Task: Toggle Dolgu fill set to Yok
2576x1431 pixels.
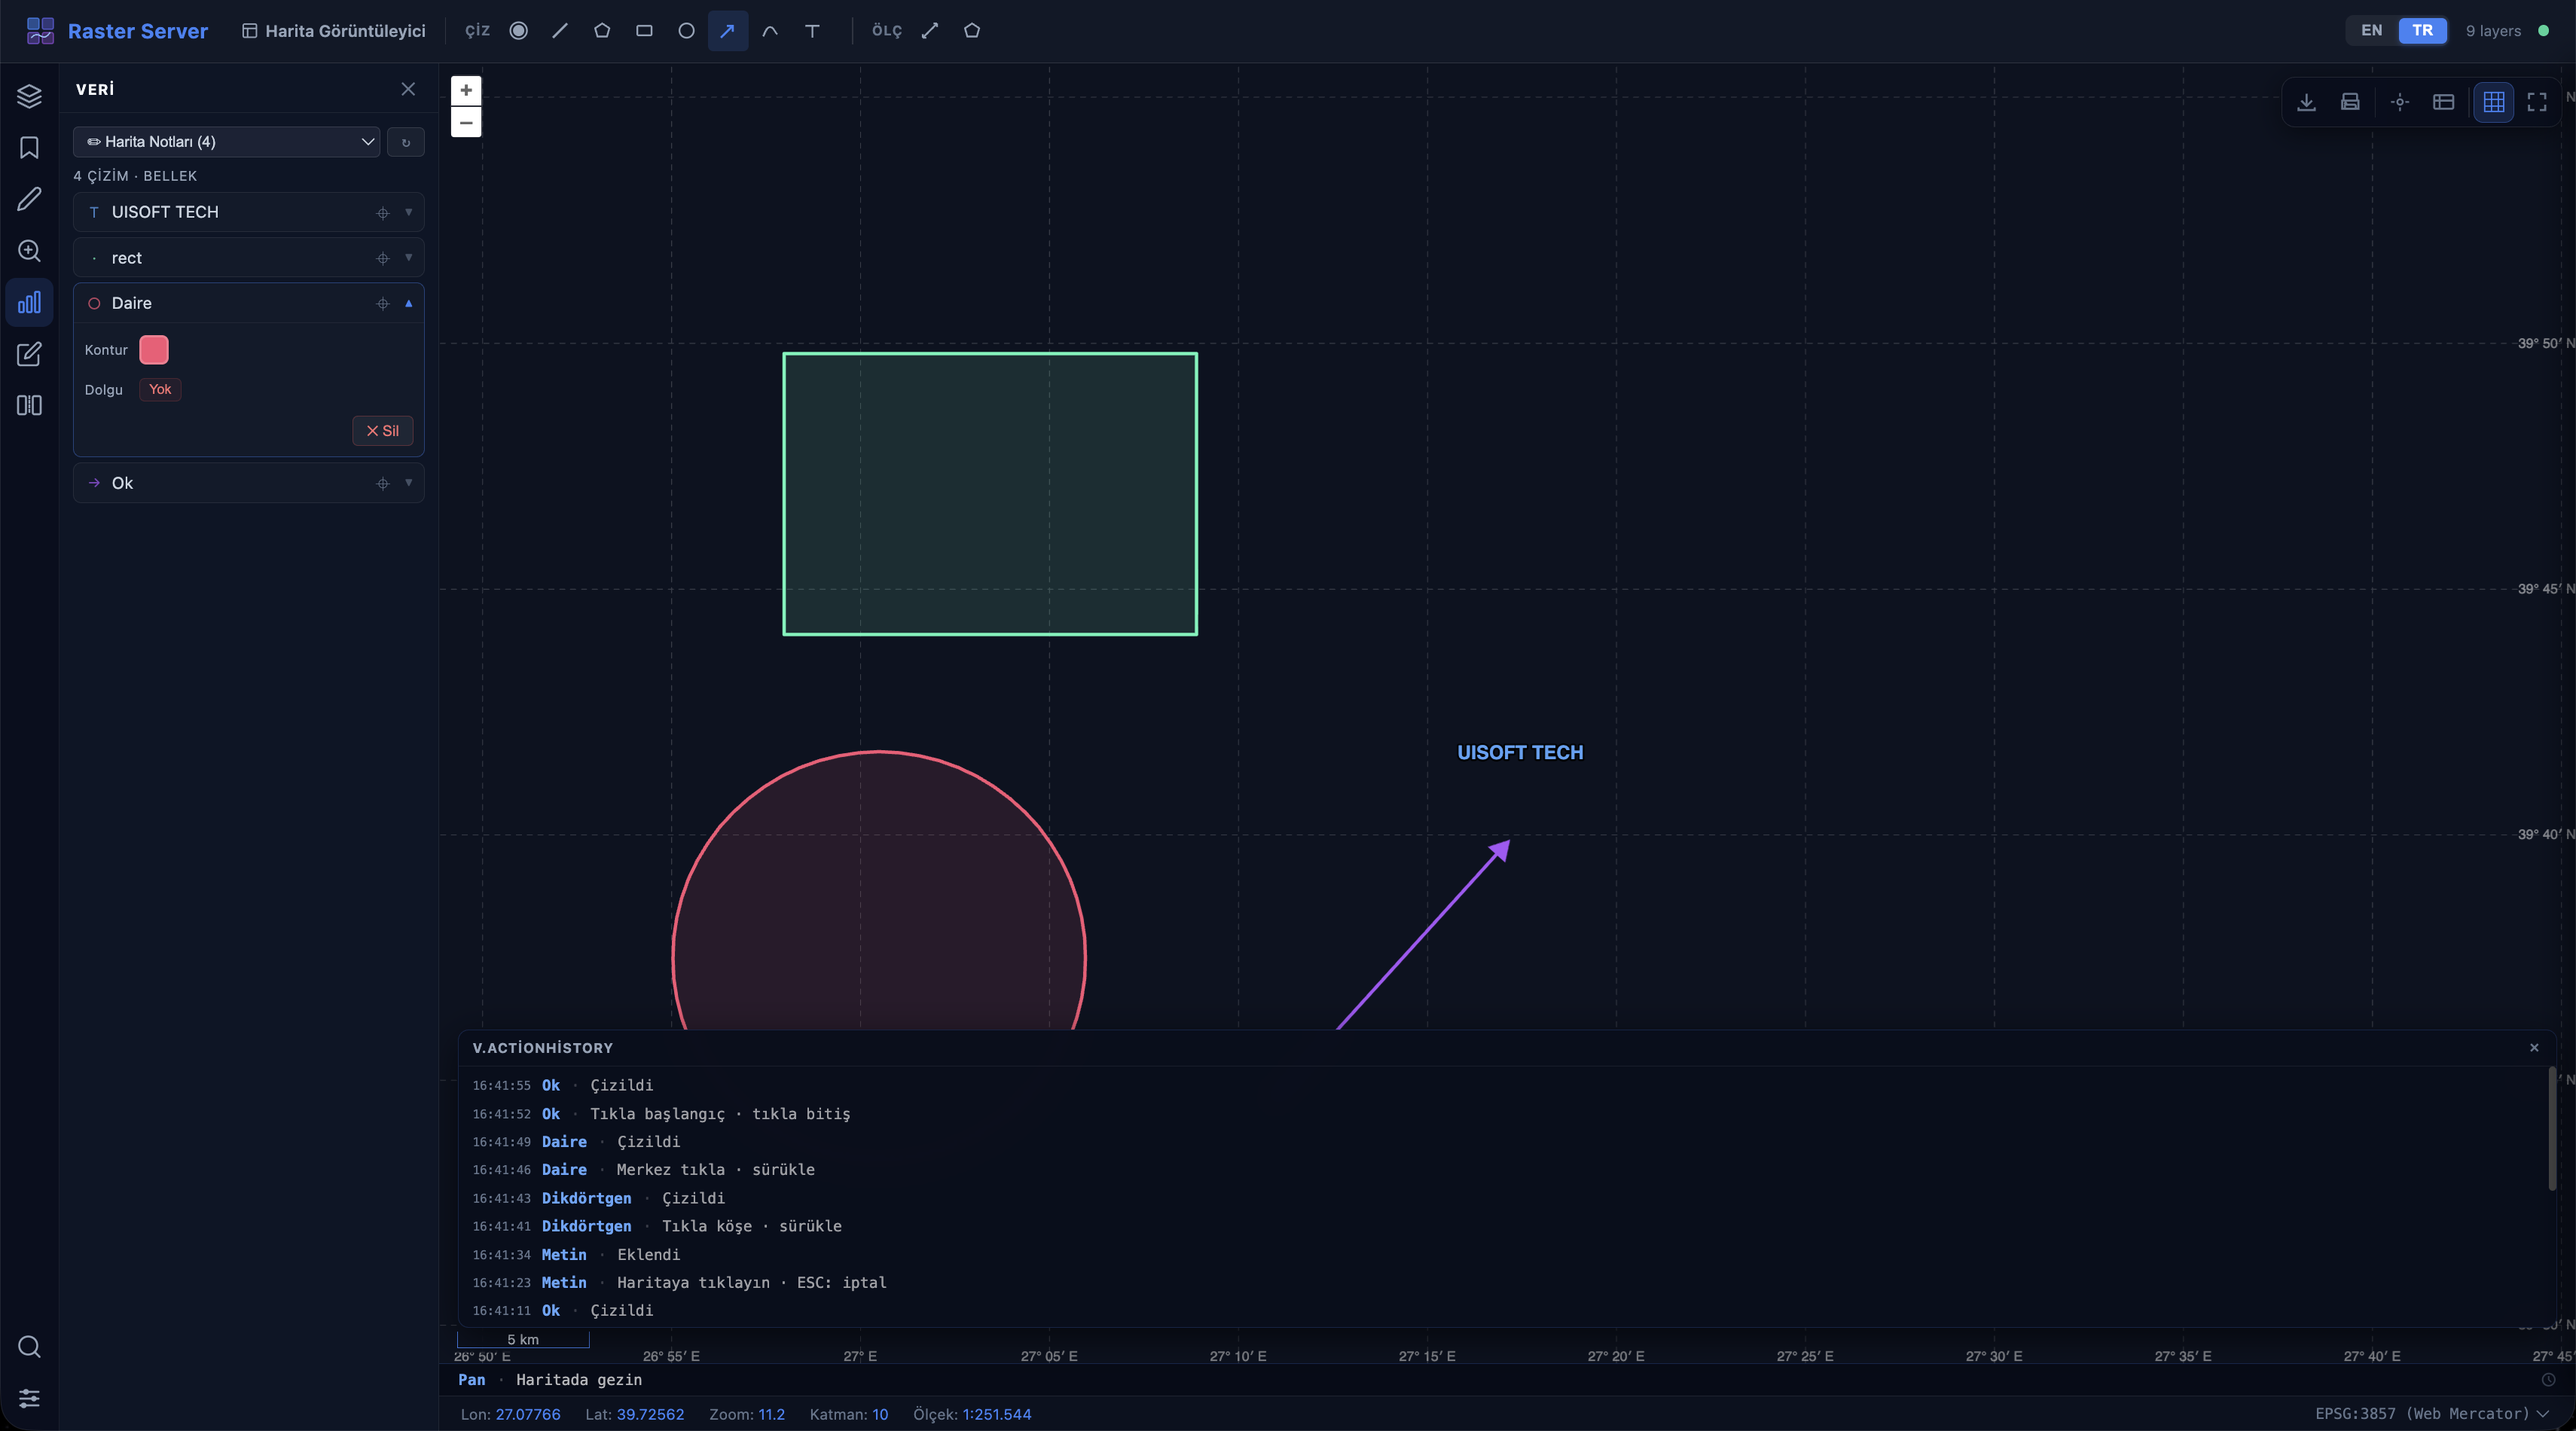Action: tap(160, 389)
